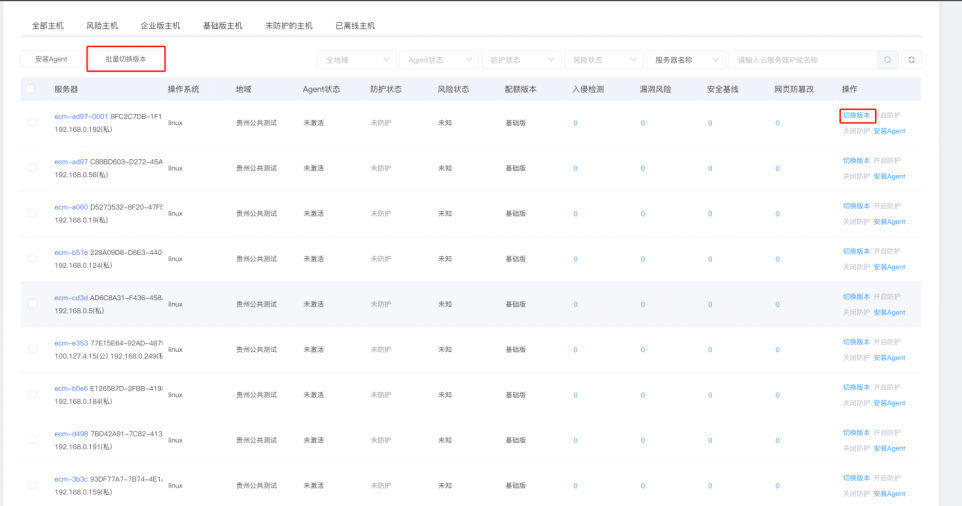Open server link ecm-ad97 with IP 192.168.0.56
This screenshot has height=506, width=962.
(71, 162)
